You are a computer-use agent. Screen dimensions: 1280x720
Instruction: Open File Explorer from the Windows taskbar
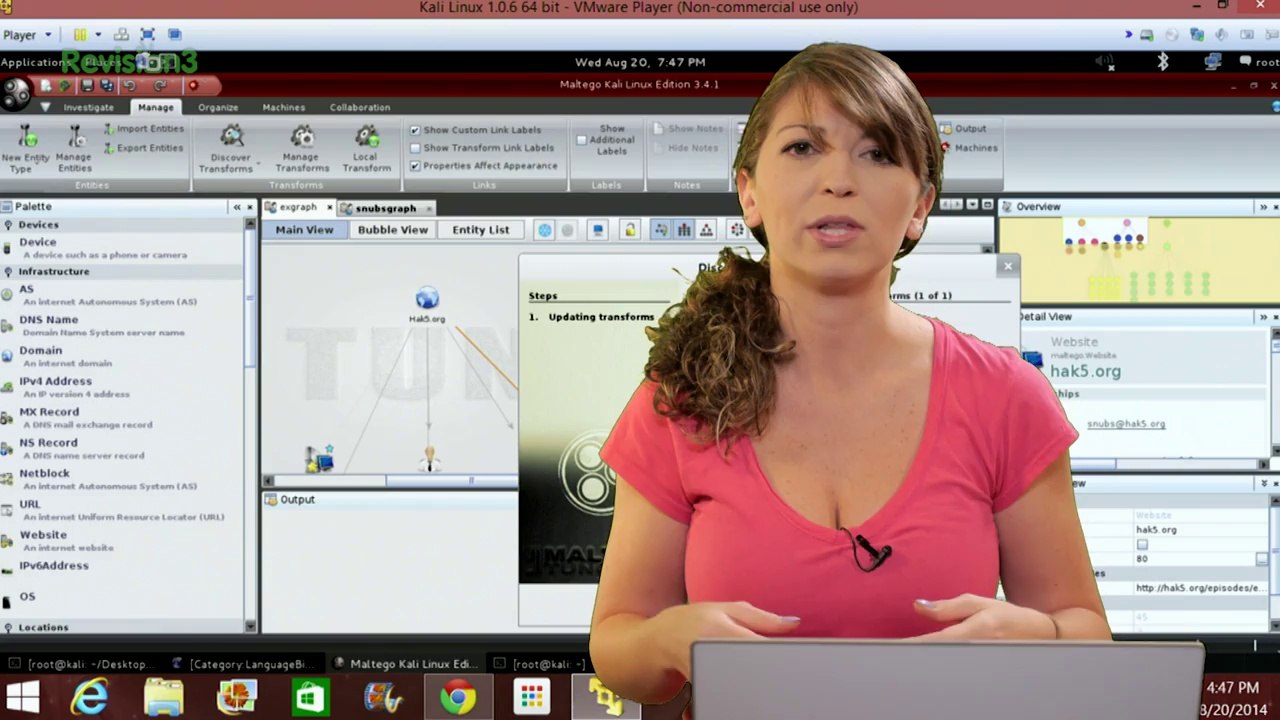pyautogui.click(x=163, y=697)
